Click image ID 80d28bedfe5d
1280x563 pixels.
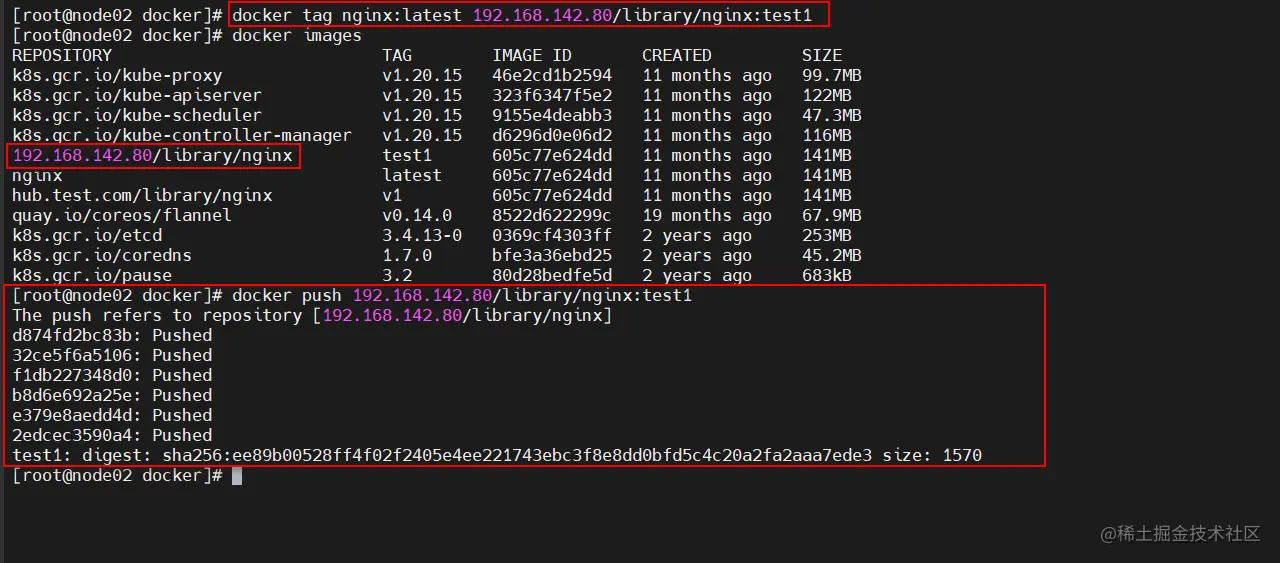[552, 275]
